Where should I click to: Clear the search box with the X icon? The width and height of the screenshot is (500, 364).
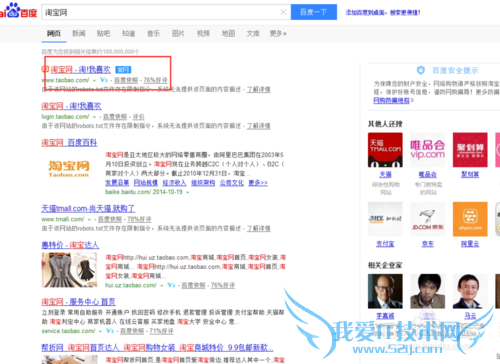[283, 12]
